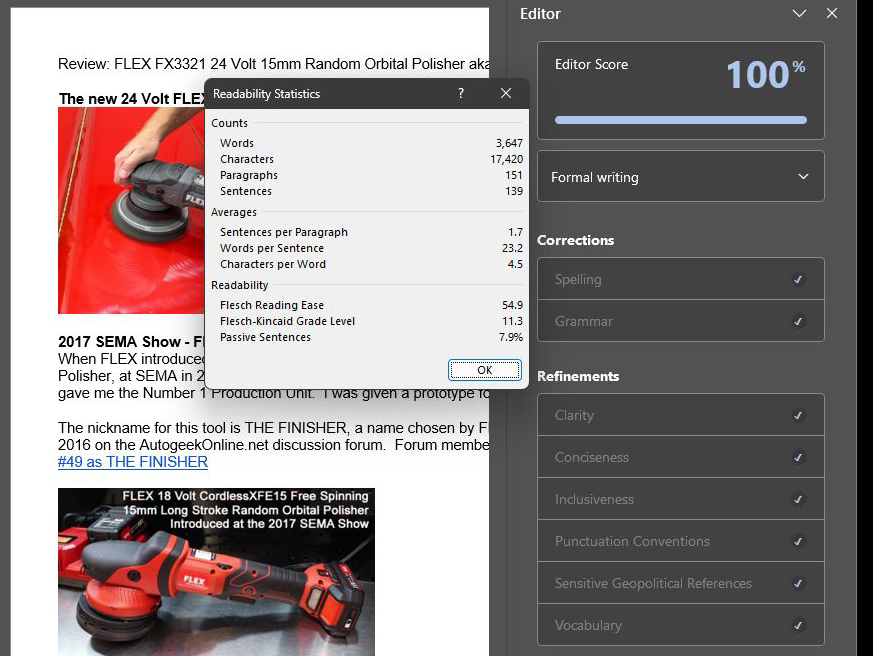Click the Corrections section heading

[x=576, y=240]
